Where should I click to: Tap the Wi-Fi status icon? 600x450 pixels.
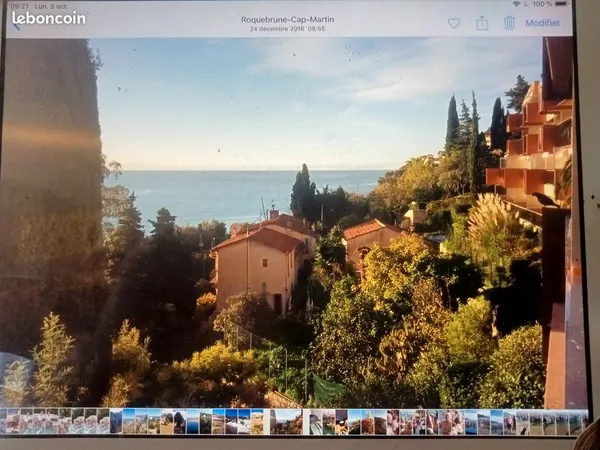(517, 4)
